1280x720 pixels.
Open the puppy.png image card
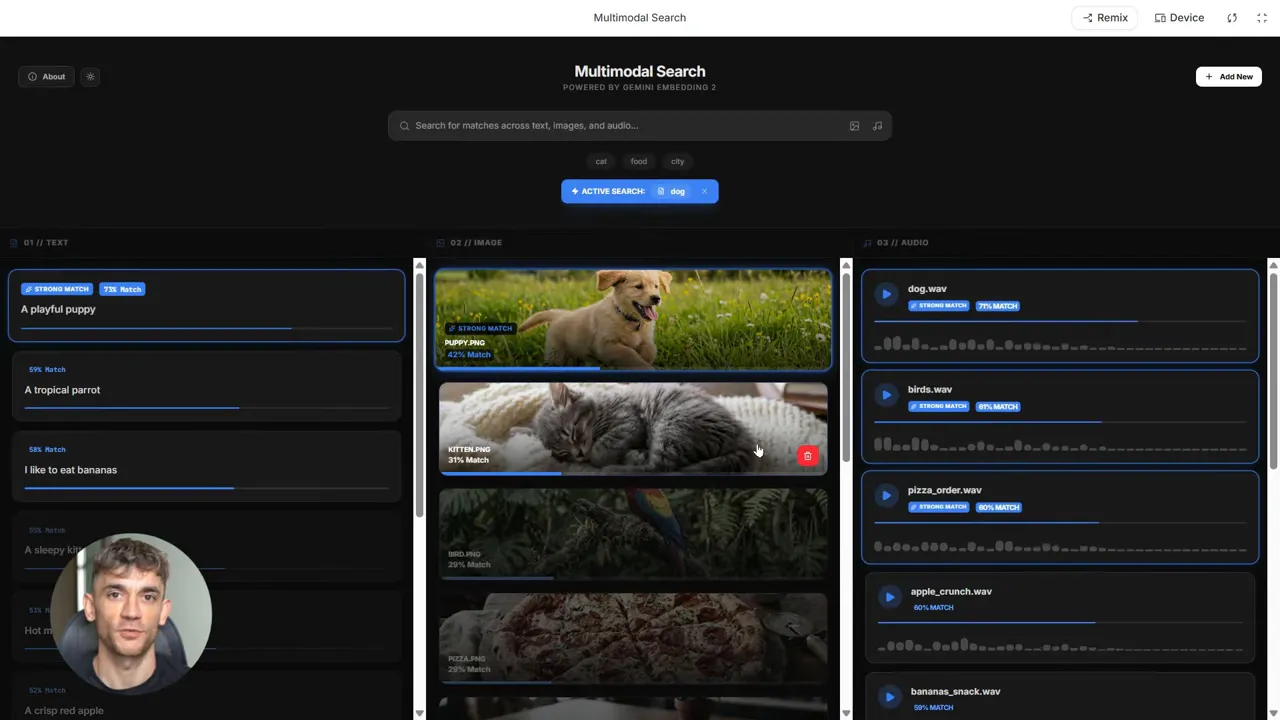(x=633, y=319)
